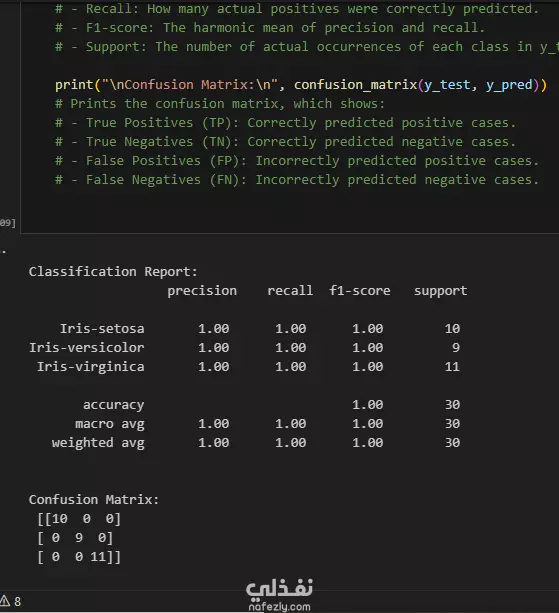Click the confusion_matrix function name in code
The image size is (559, 613).
pos(355,85)
